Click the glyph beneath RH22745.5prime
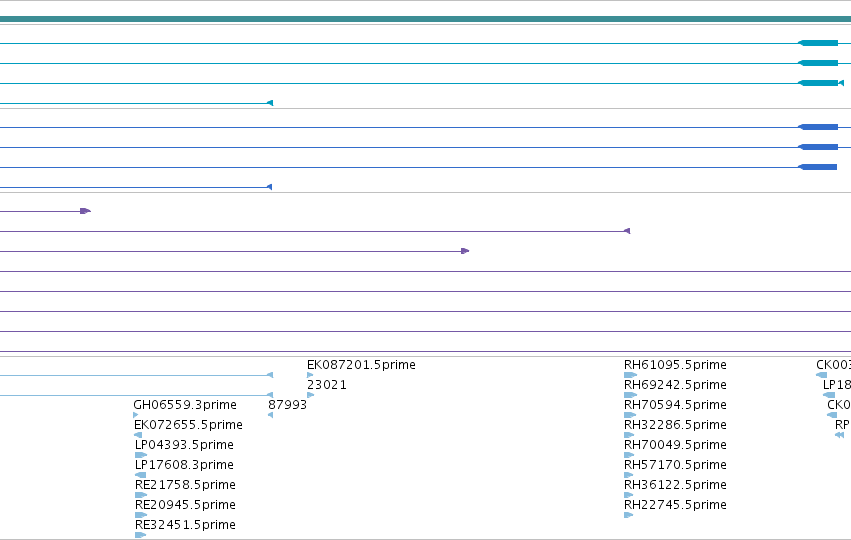851x540 pixels. [x=628, y=515]
